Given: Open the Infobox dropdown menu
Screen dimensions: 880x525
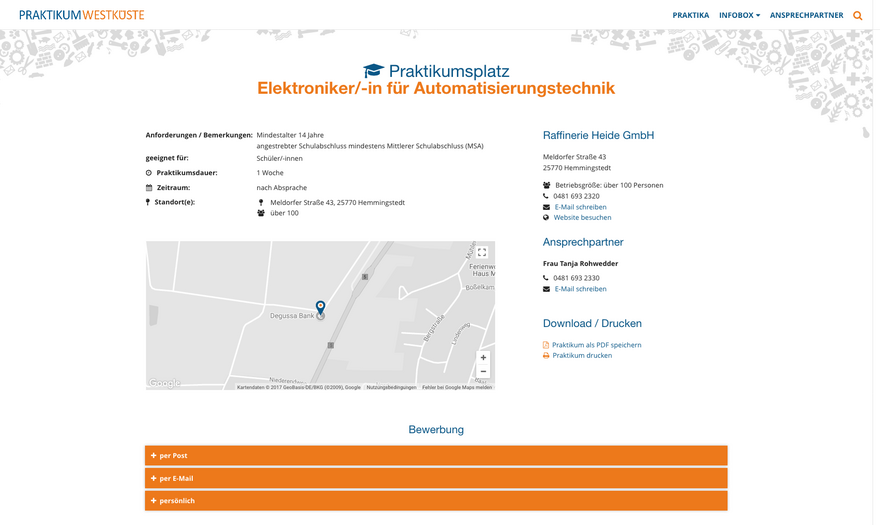Looking at the screenshot, I should (x=739, y=15).
